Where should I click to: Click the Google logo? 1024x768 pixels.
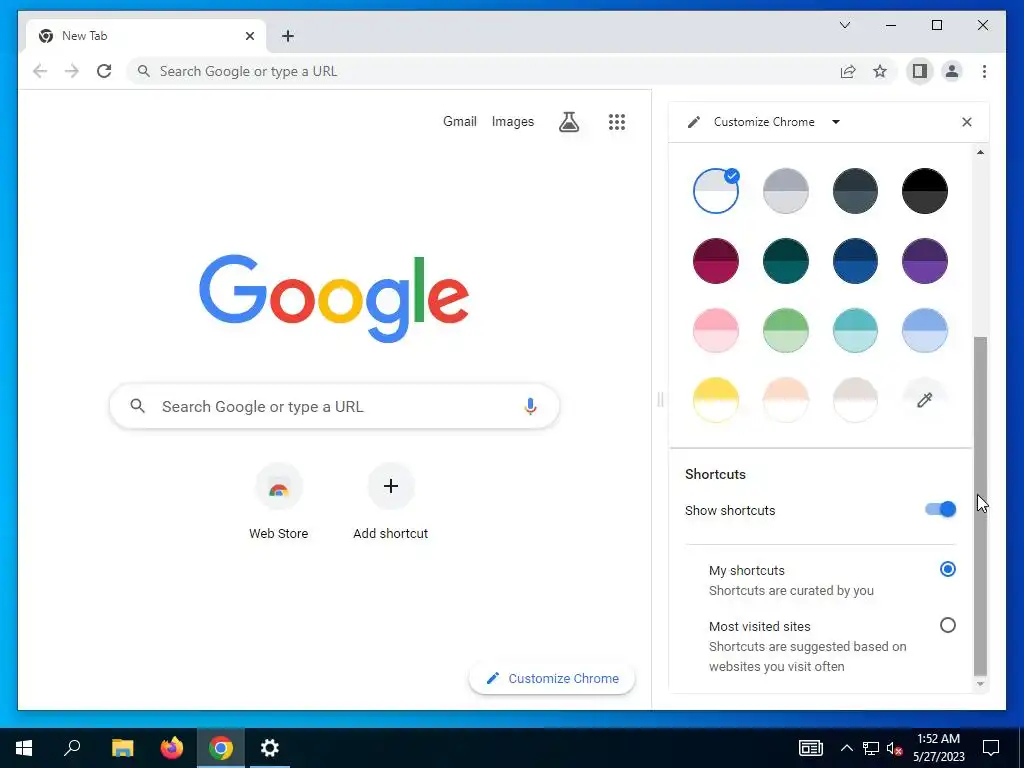(334, 298)
